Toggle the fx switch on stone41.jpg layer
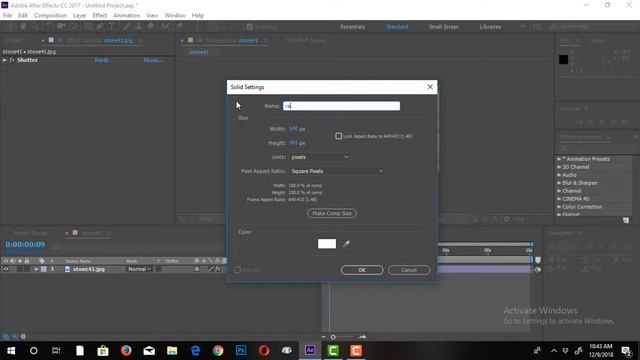640x360 pixels. [x=218, y=269]
